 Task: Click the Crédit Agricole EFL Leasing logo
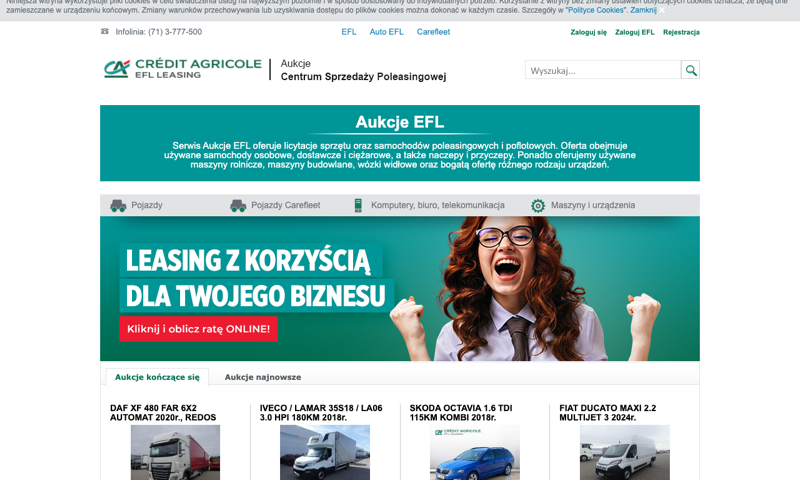(x=183, y=69)
